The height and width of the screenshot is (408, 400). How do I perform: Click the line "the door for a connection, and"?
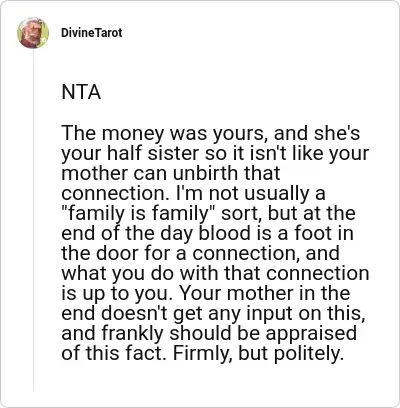(x=200, y=253)
